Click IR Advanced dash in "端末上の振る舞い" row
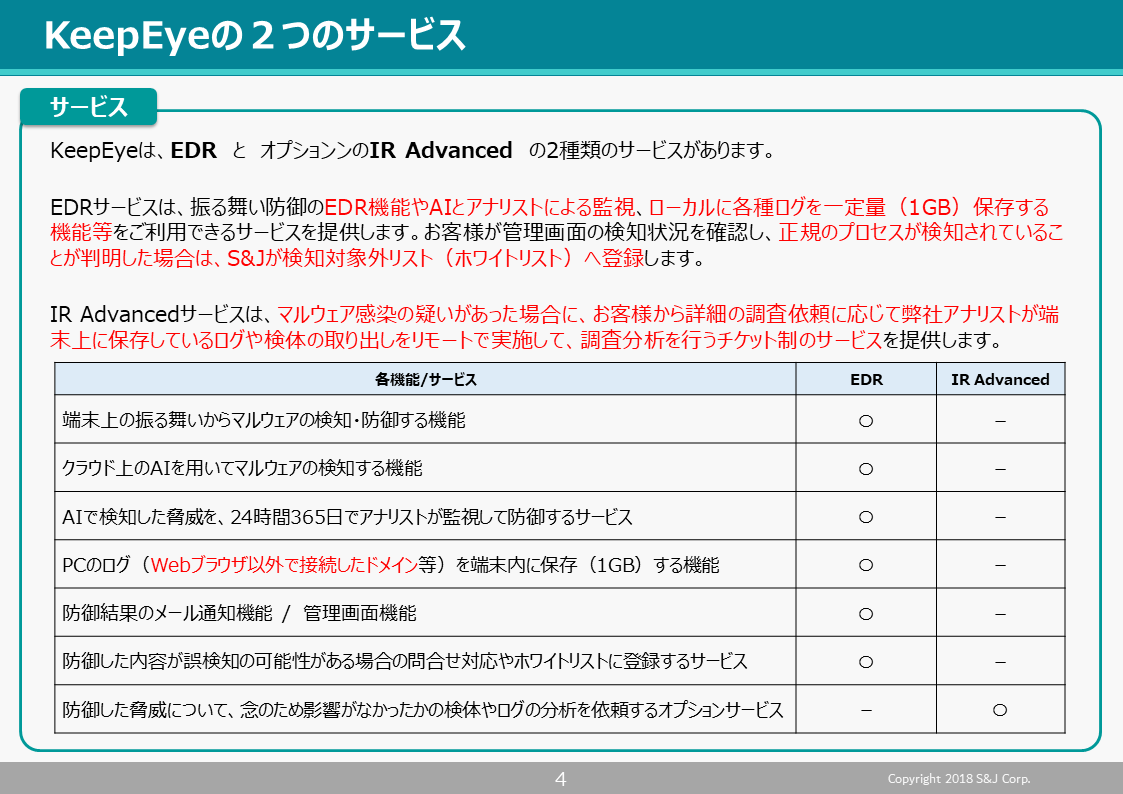Screen dimensions: 1123x794 (x=1001, y=421)
